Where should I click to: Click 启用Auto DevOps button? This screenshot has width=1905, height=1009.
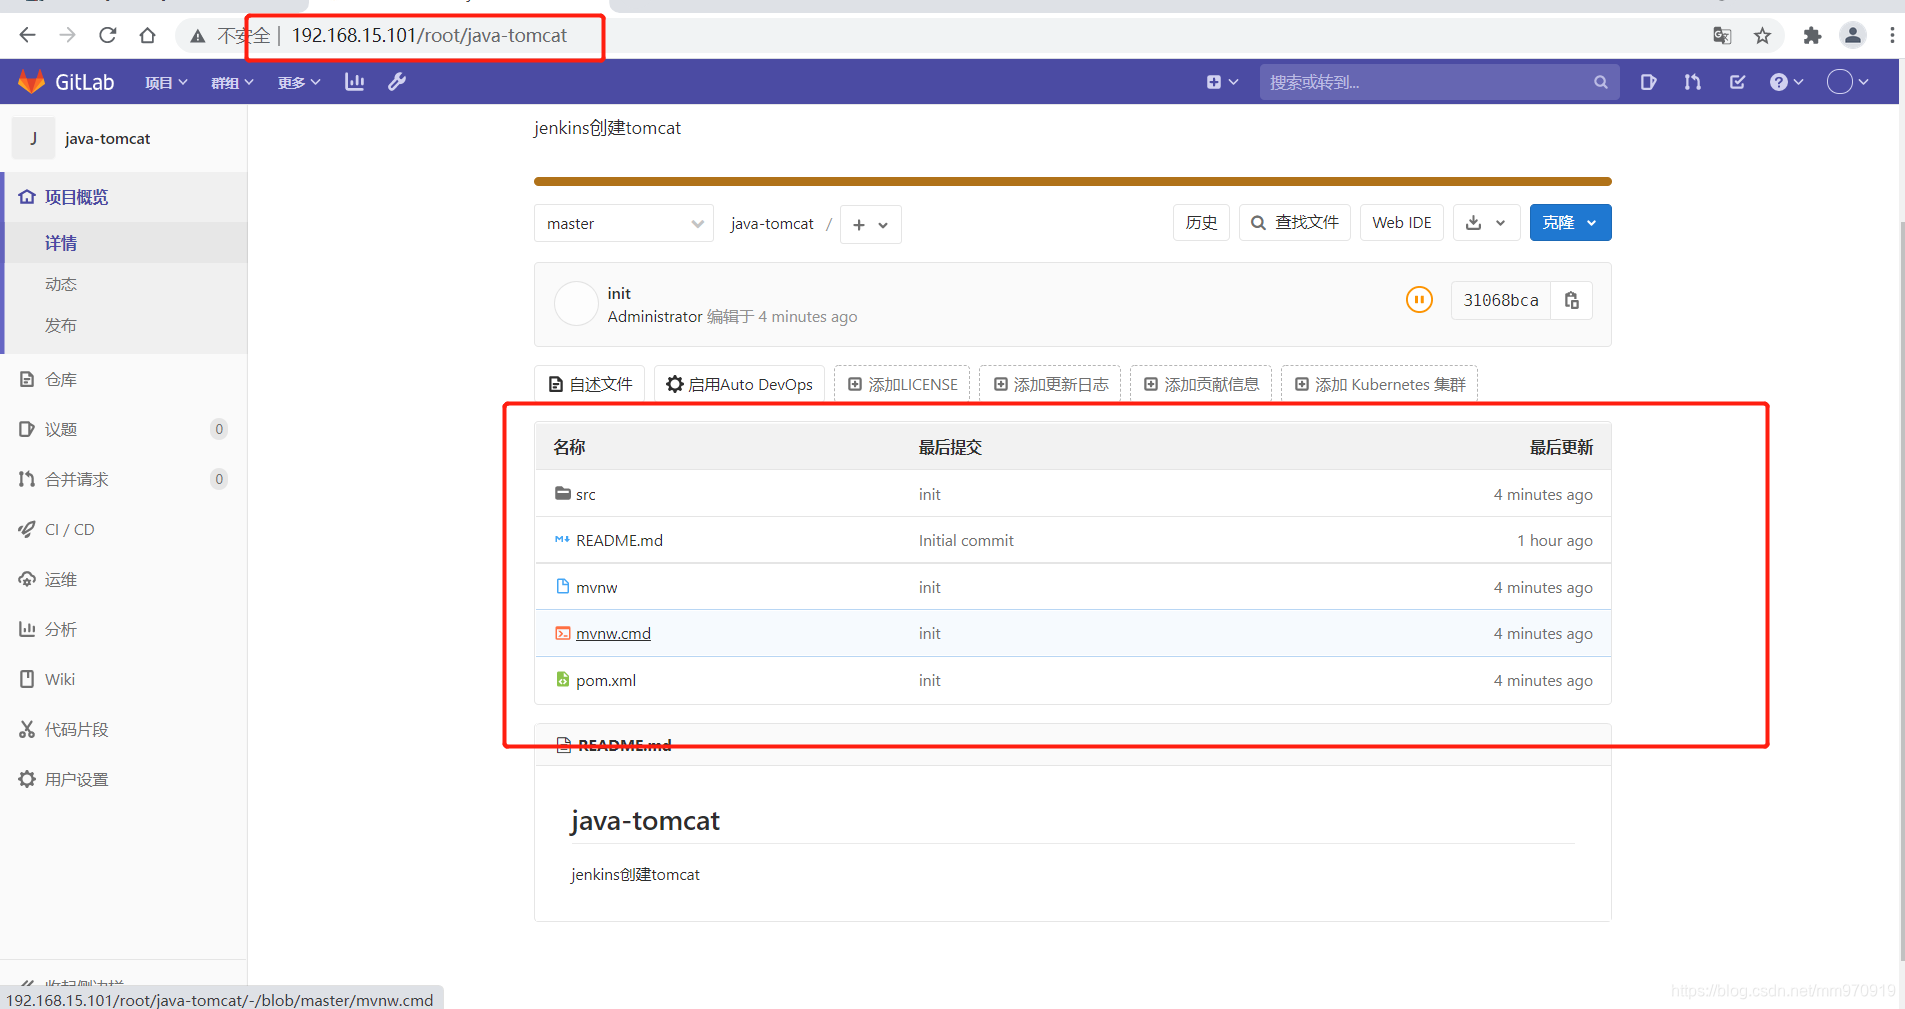pyautogui.click(x=739, y=384)
